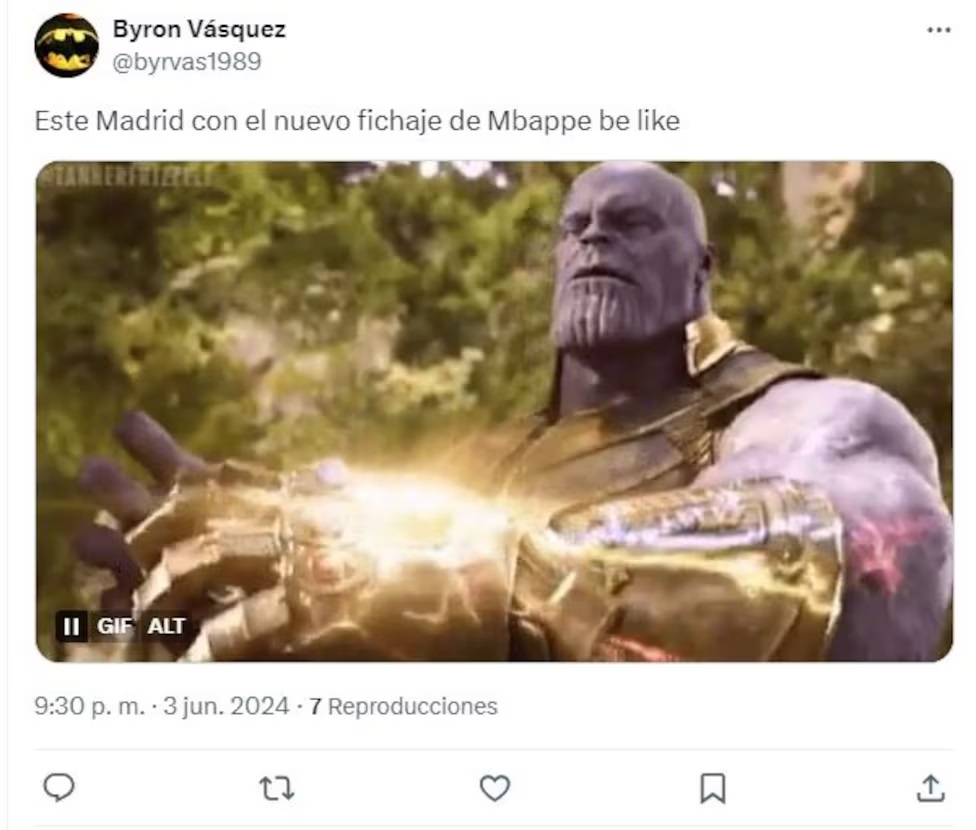976x830 pixels.
Task: Show the ALT image description
Action: point(166,627)
